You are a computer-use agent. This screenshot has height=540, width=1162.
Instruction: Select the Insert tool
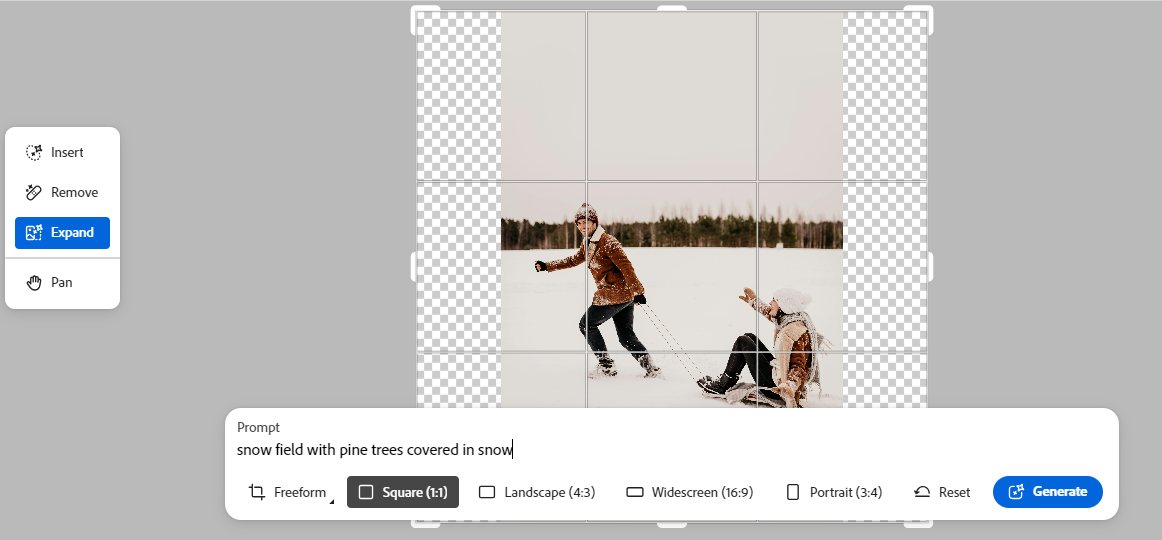tap(62, 153)
